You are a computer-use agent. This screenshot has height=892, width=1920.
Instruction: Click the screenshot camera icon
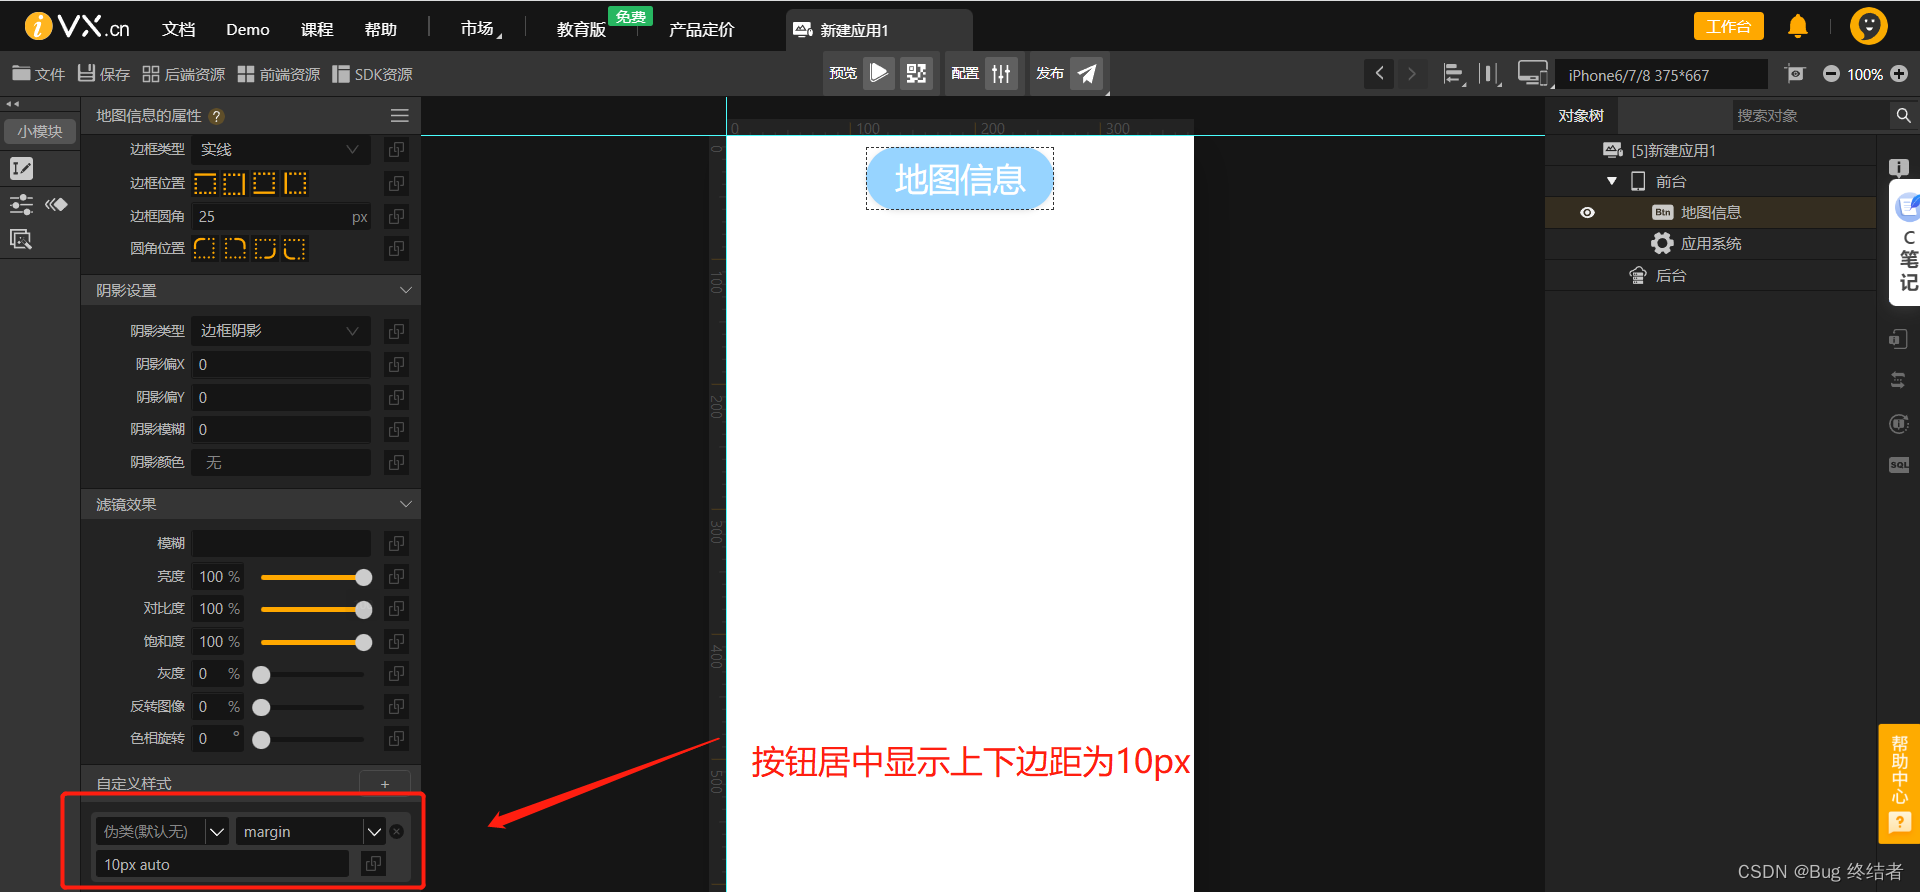click(x=1795, y=74)
